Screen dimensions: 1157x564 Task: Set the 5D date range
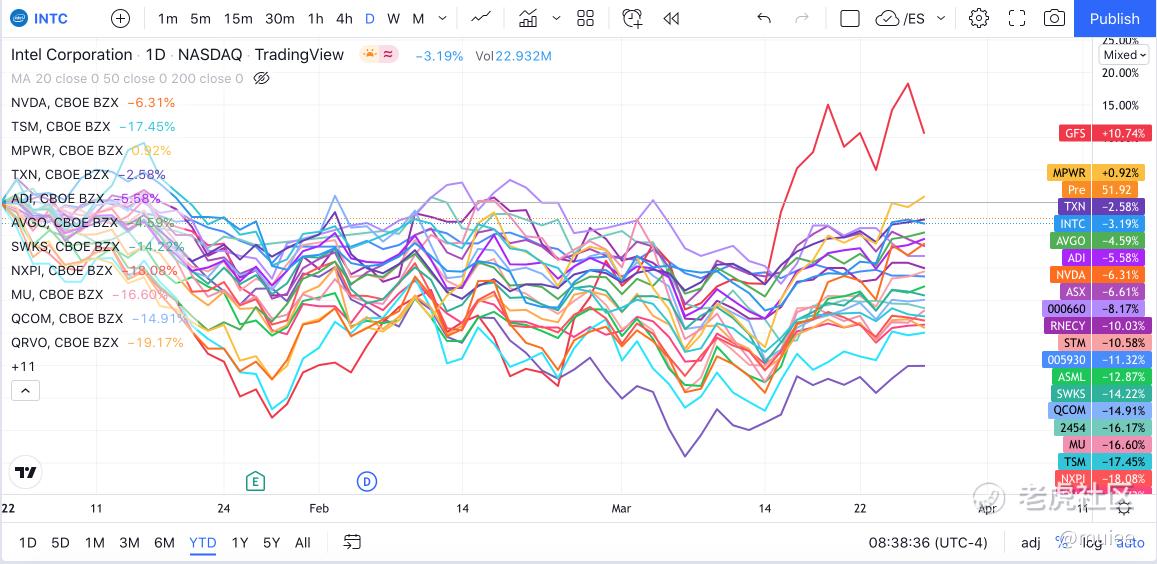pyautogui.click(x=61, y=543)
